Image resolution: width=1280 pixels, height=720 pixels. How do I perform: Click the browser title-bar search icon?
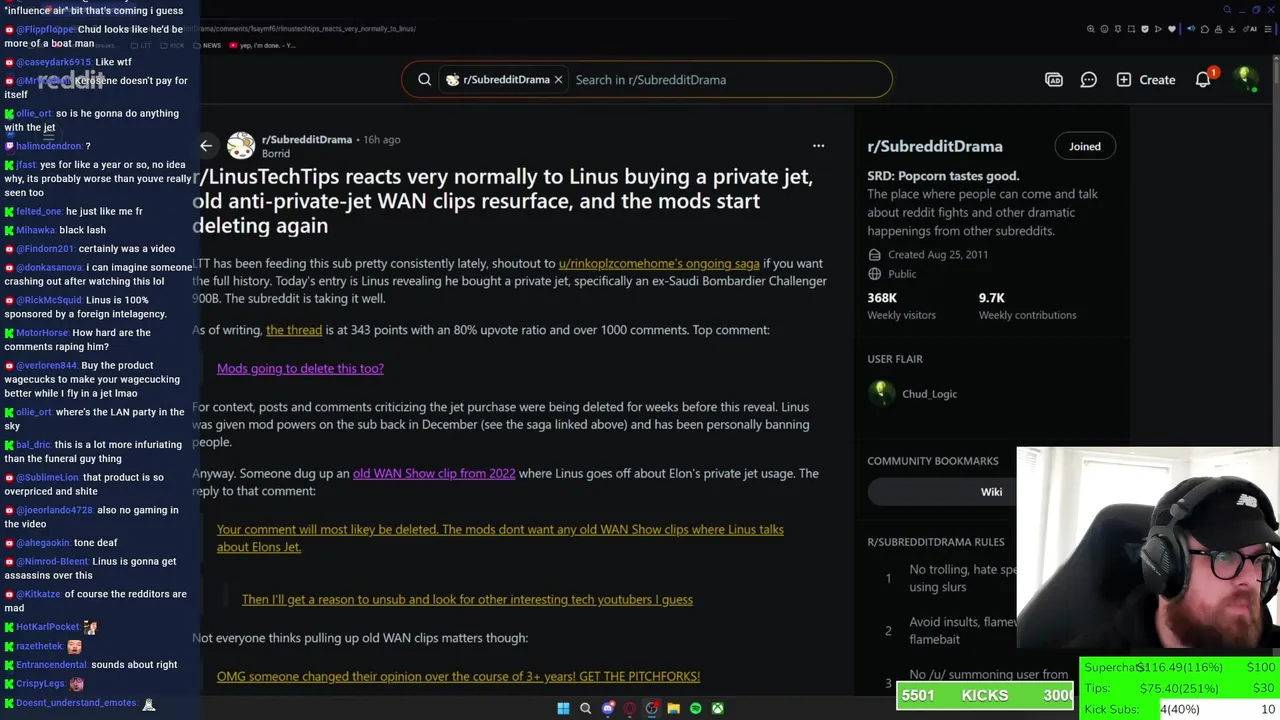click(1227, 10)
